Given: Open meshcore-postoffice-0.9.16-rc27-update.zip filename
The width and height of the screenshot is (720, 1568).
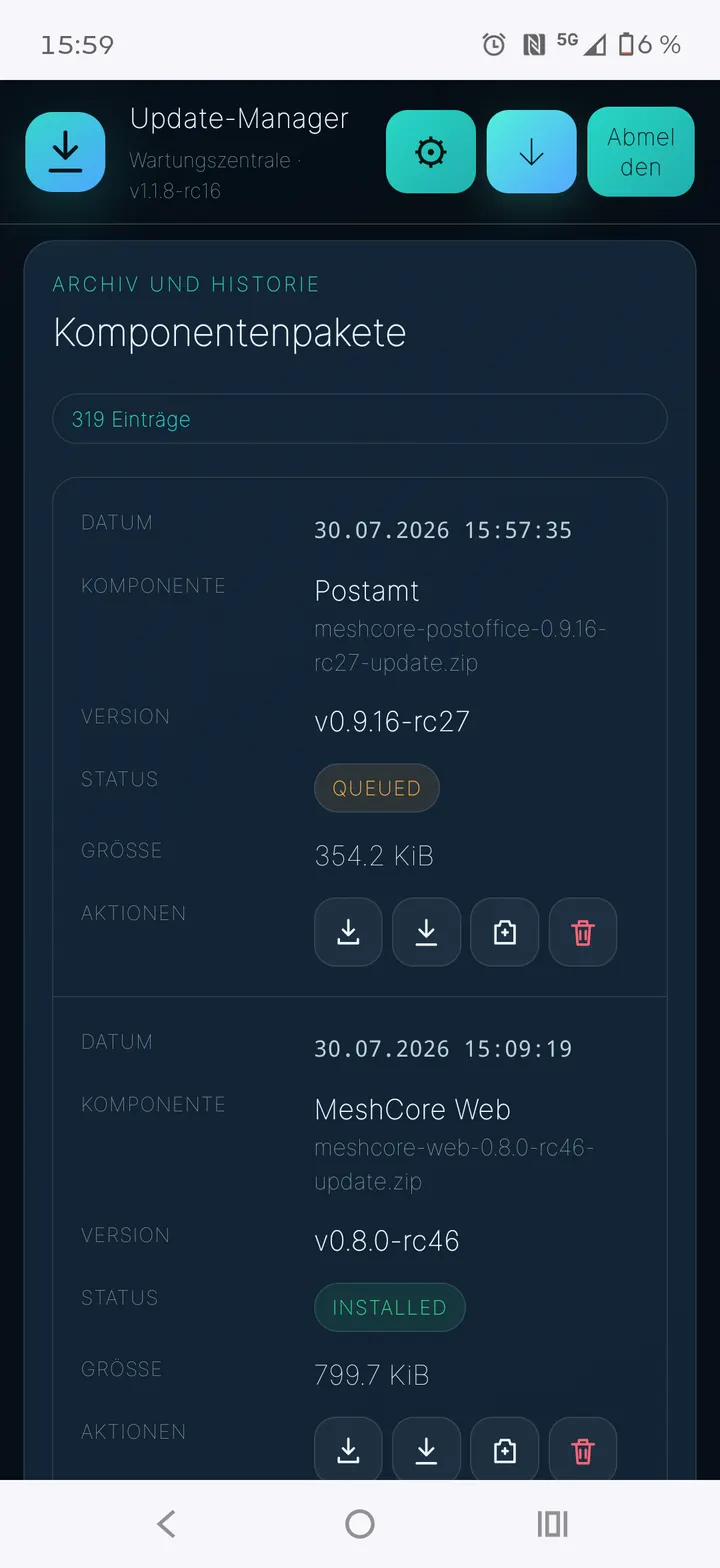Looking at the screenshot, I should coord(460,646).
